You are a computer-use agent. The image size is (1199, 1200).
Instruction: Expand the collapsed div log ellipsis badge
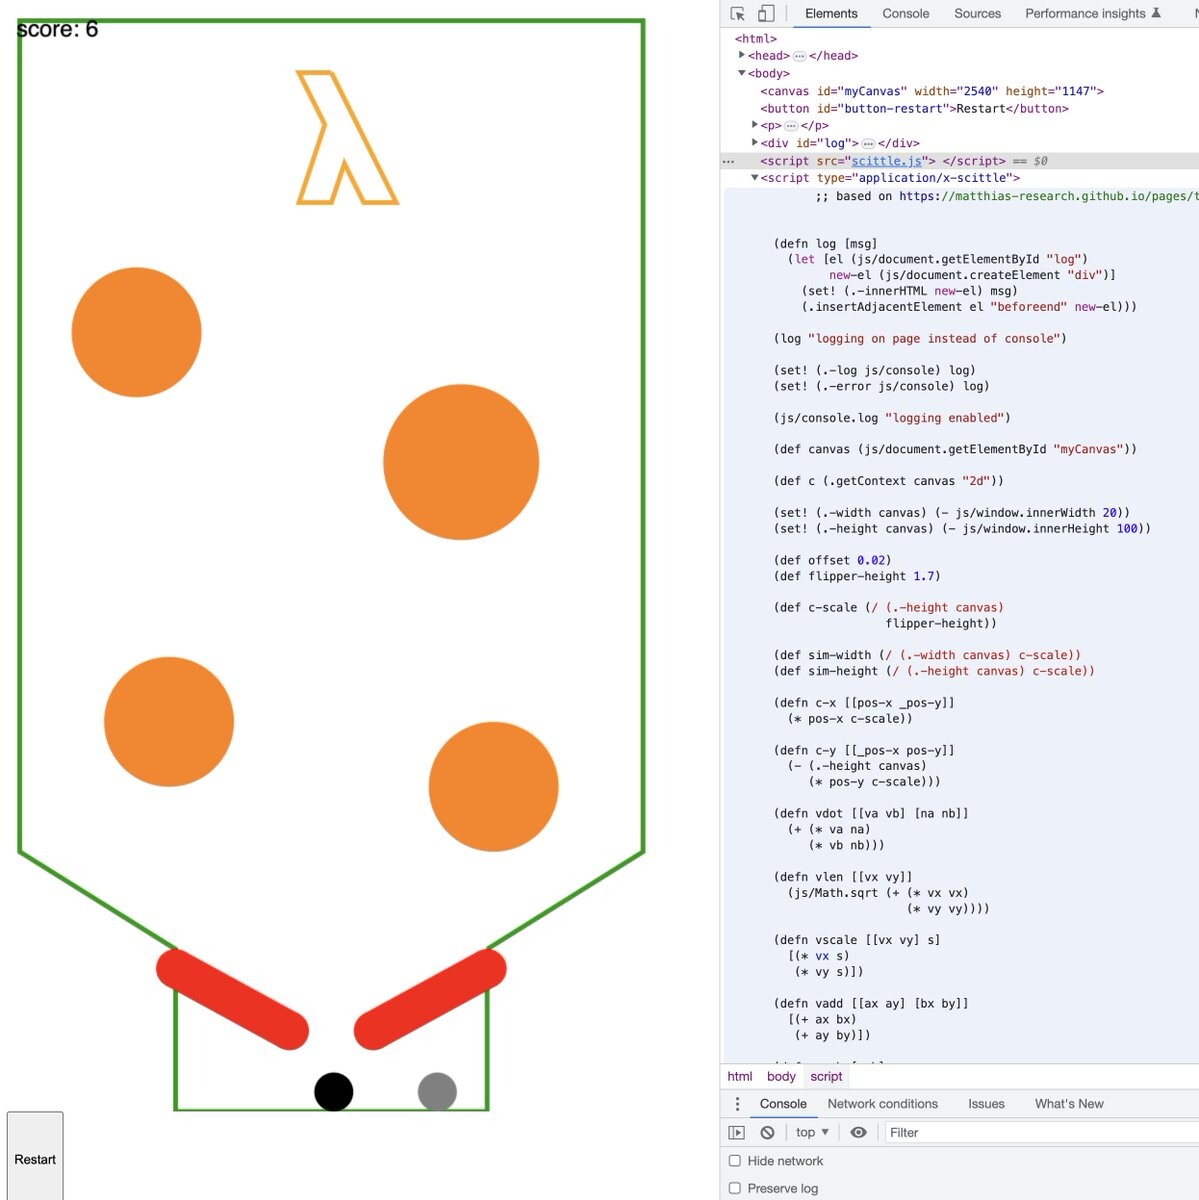pyautogui.click(x=868, y=144)
